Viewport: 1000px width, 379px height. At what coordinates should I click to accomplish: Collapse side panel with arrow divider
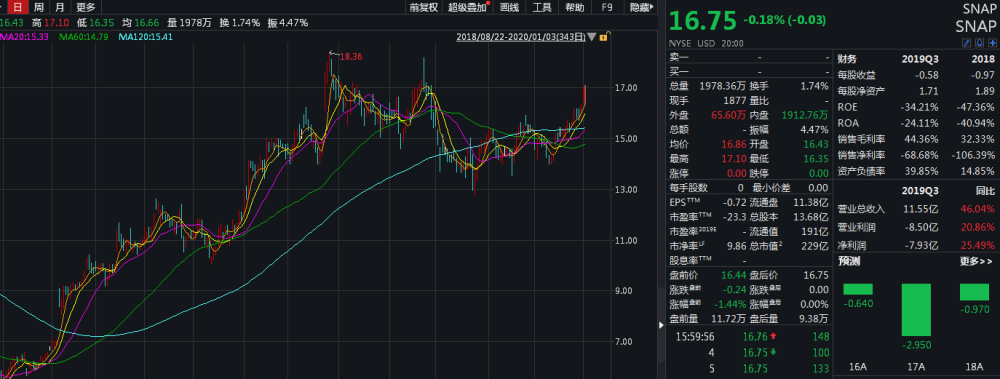(661, 325)
